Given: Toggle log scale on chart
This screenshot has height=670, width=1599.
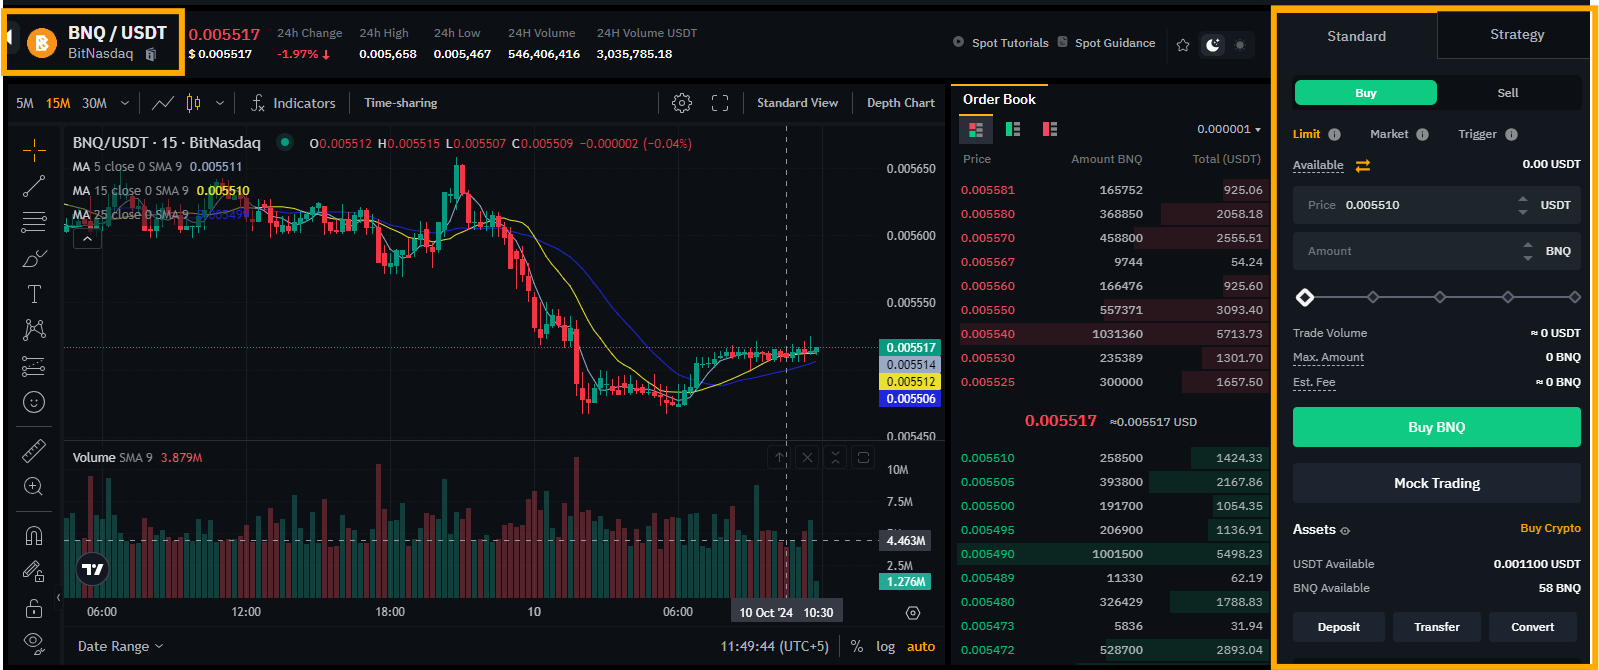Looking at the screenshot, I should (x=885, y=647).
